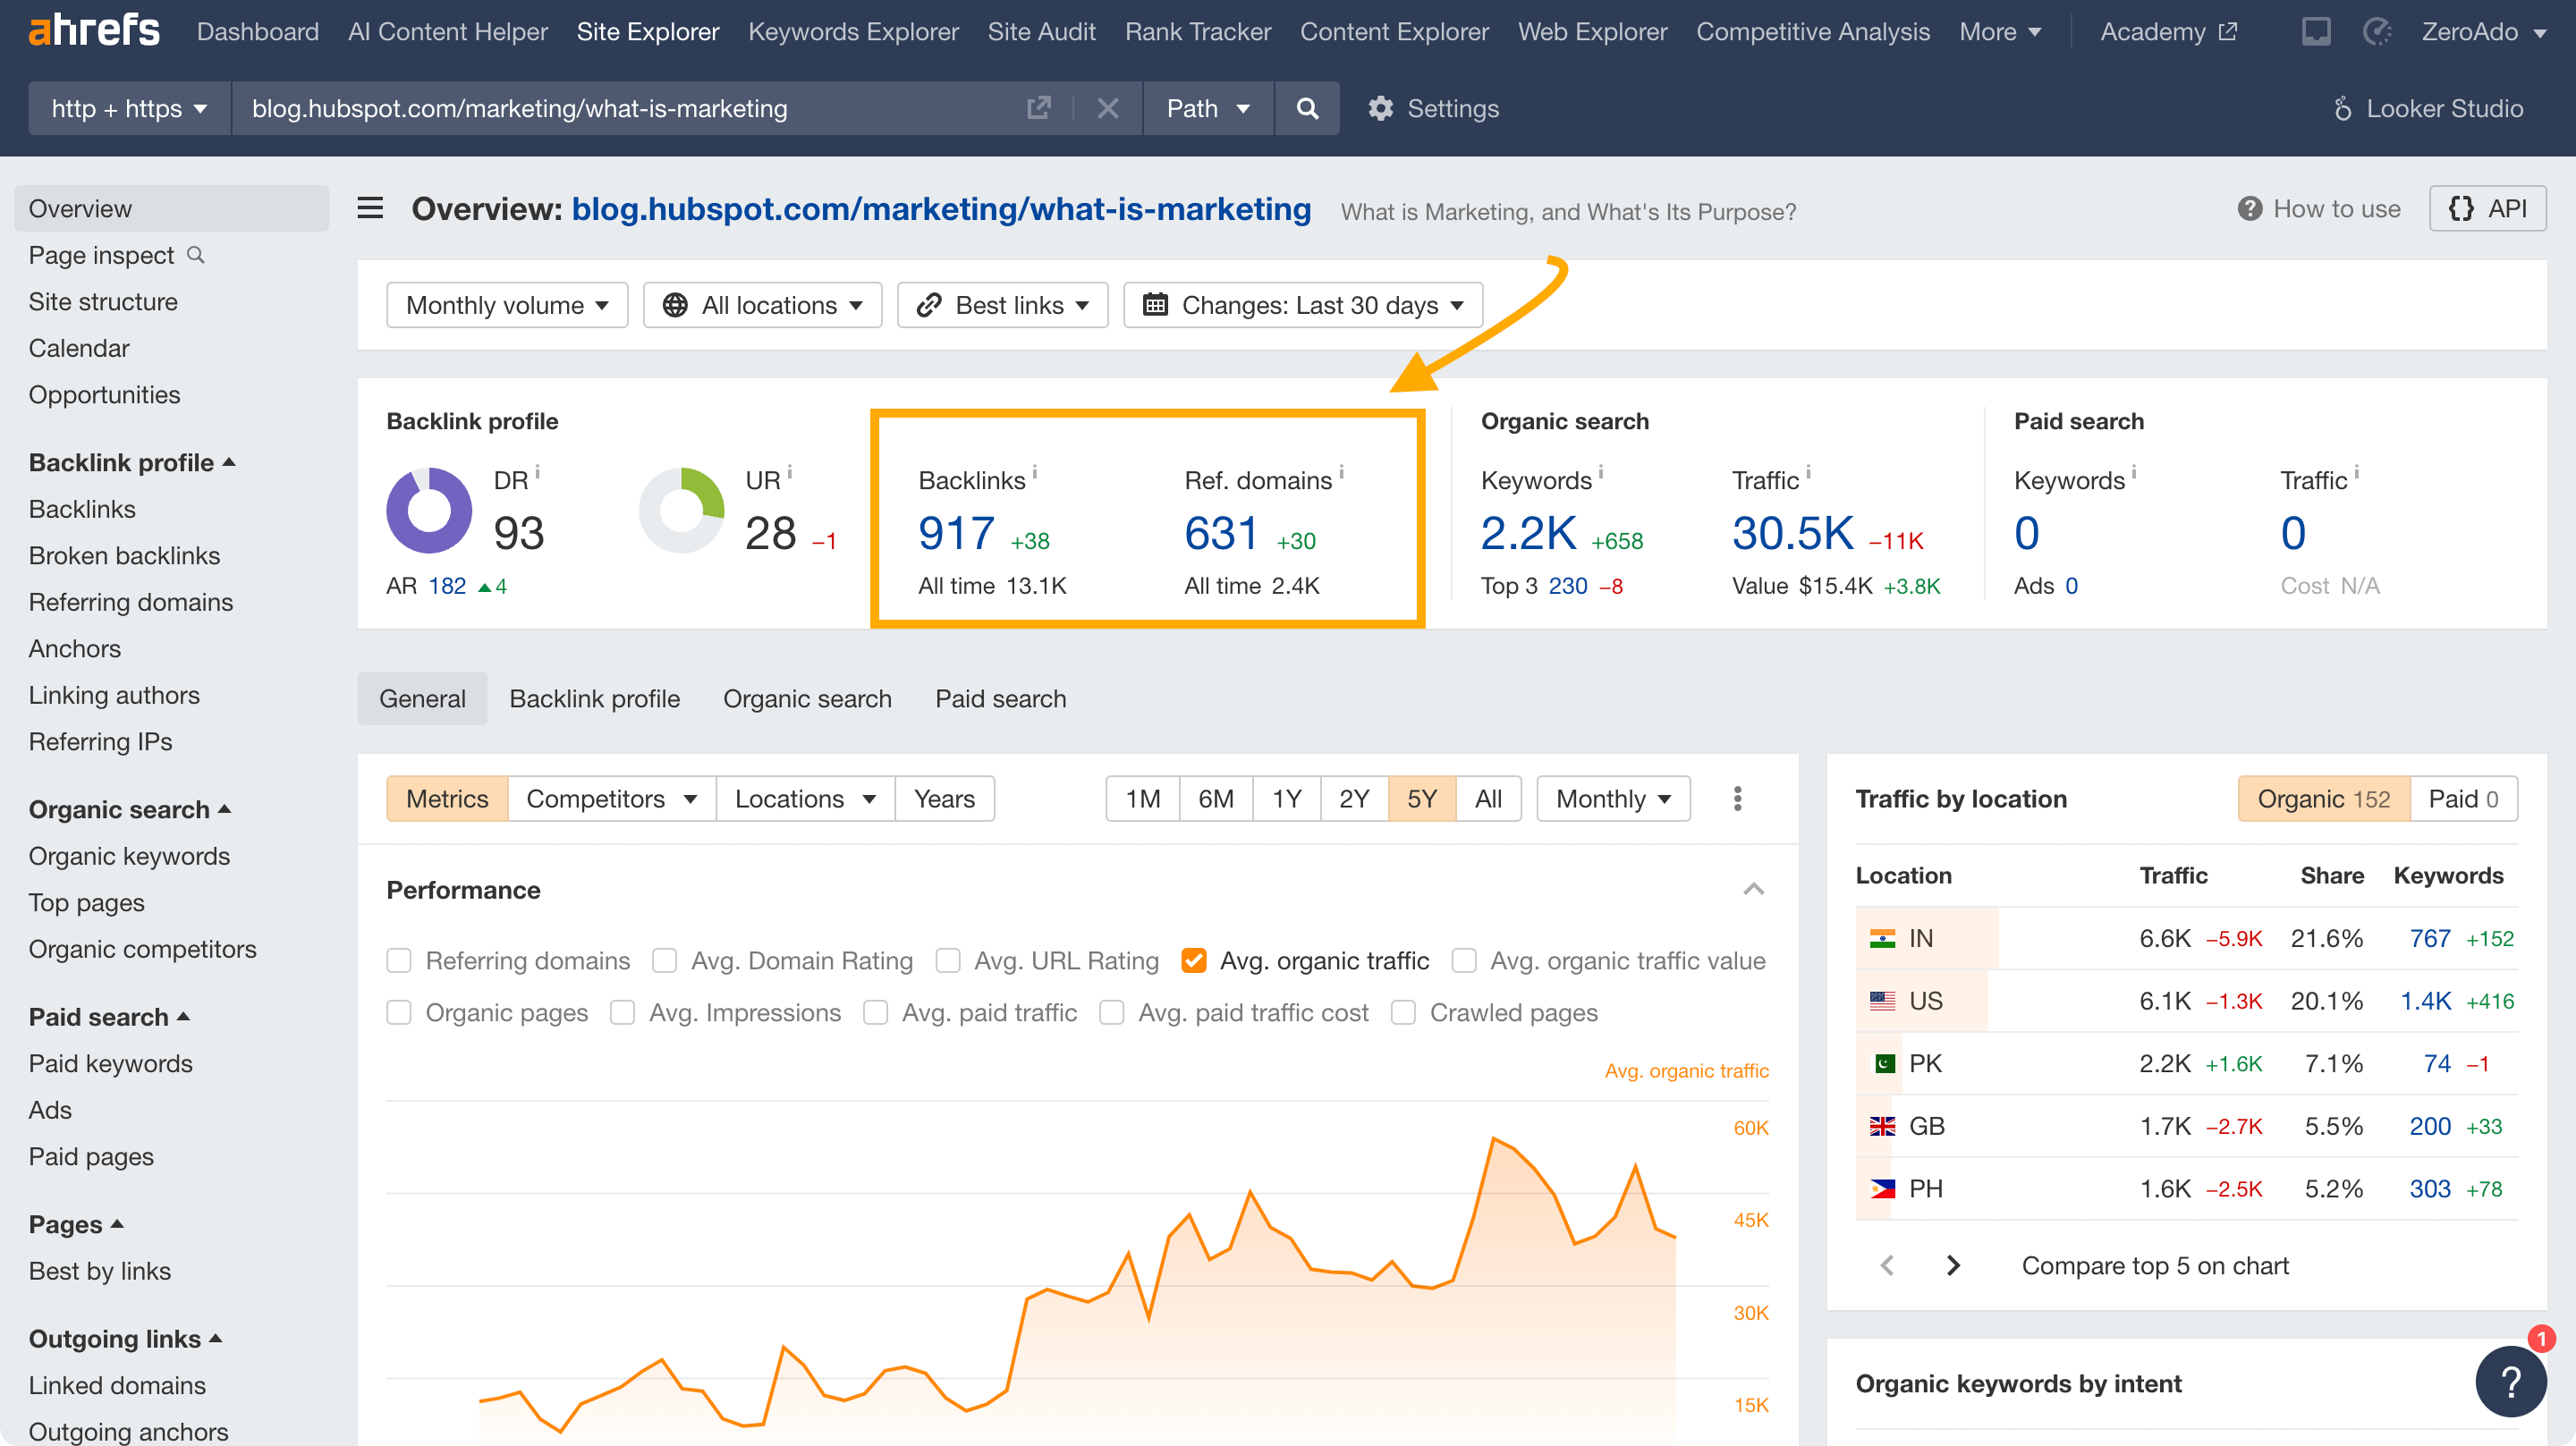The width and height of the screenshot is (2576, 1446).
Task: Enable the Referring domains checkbox
Action: pyautogui.click(x=399, y=960)
